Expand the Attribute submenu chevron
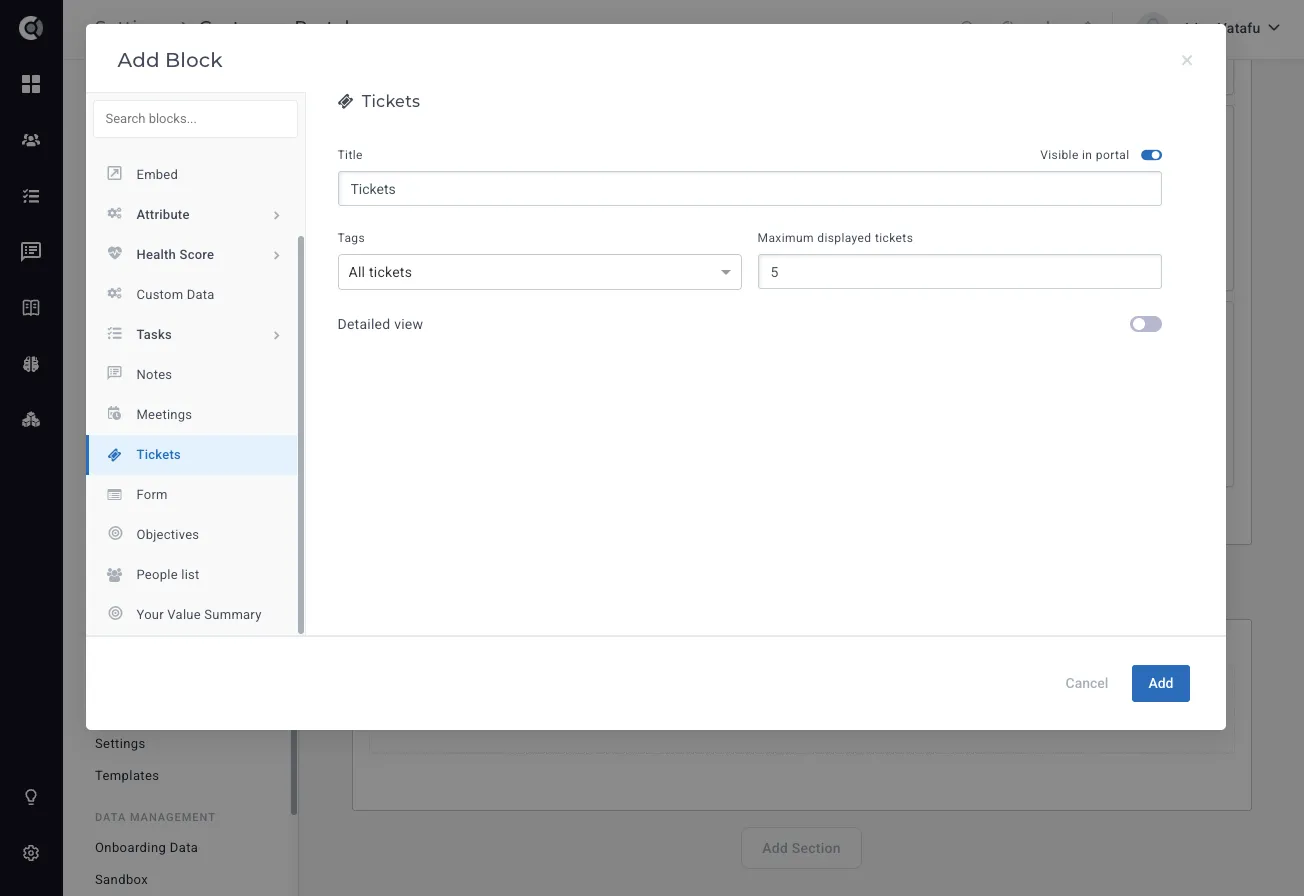 coord(277,215)
